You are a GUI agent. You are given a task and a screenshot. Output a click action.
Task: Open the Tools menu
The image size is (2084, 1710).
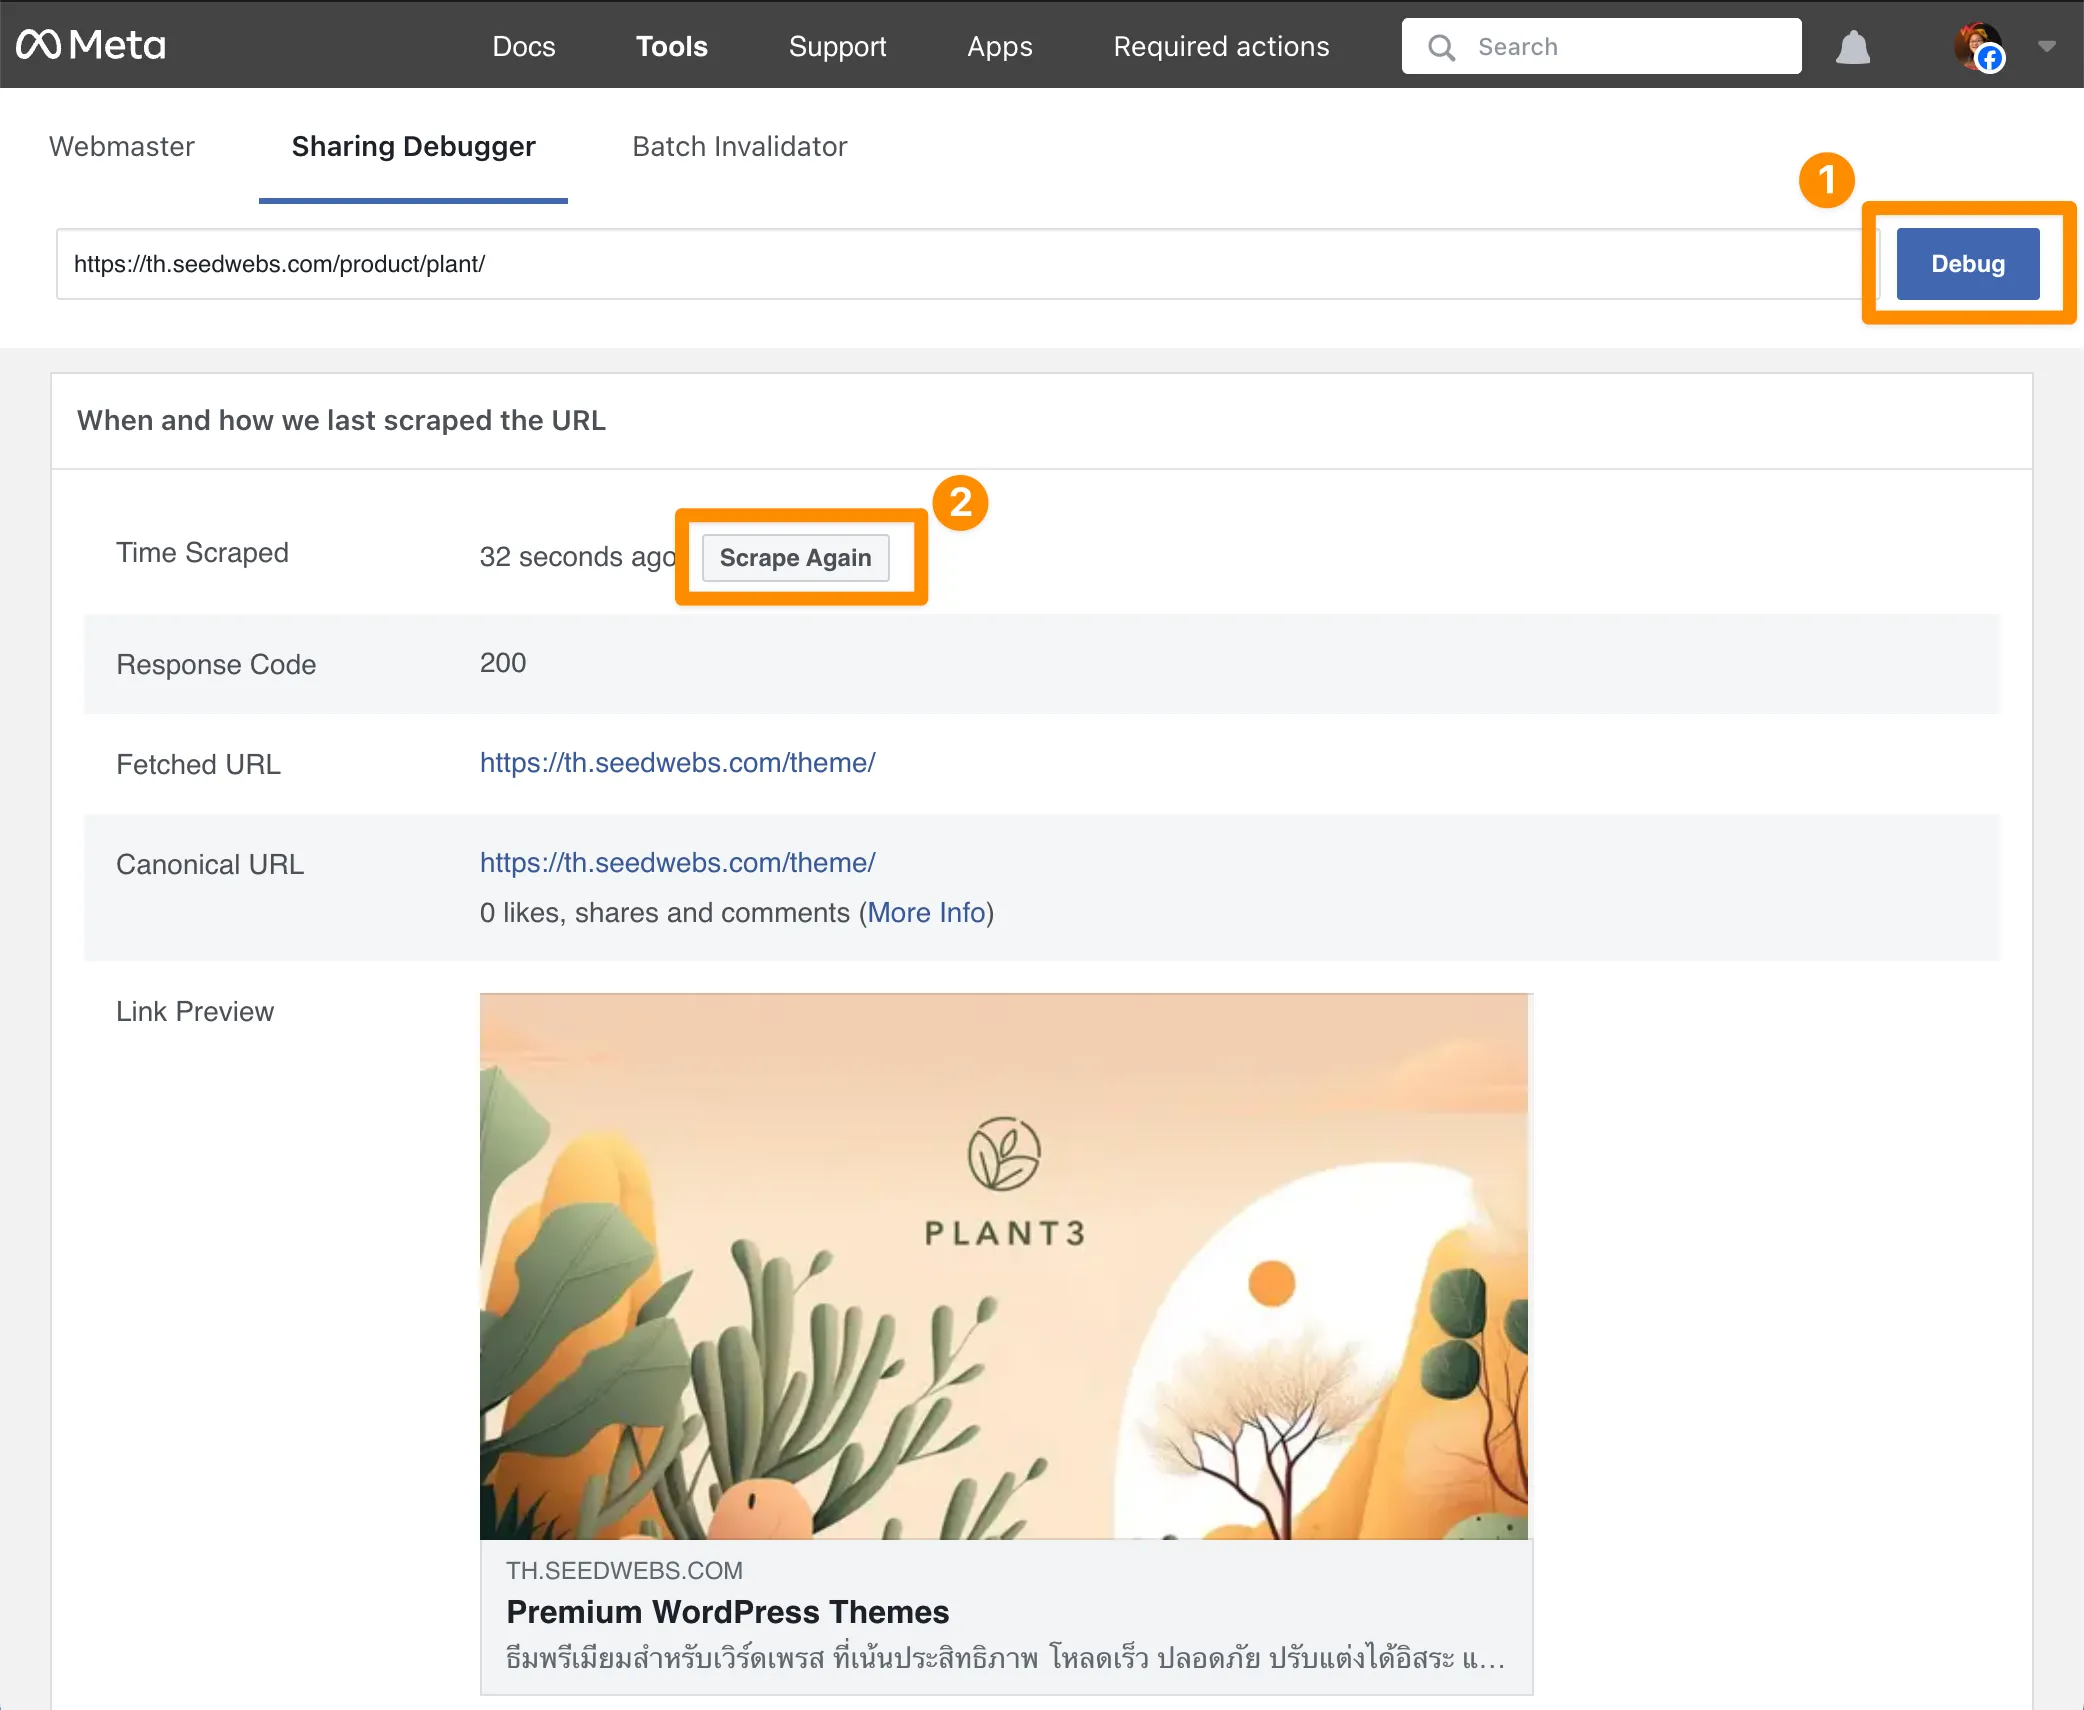(672, 46)
